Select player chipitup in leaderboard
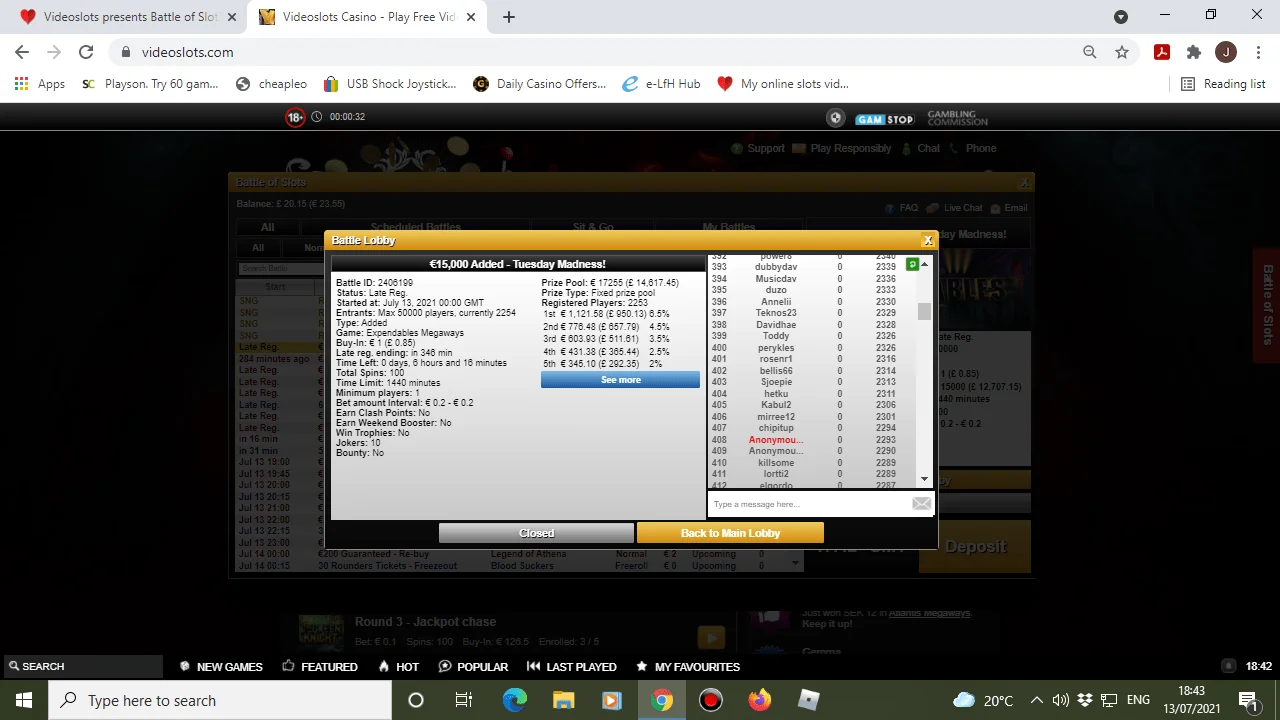The image size is (1280, 720). point(776,428)
